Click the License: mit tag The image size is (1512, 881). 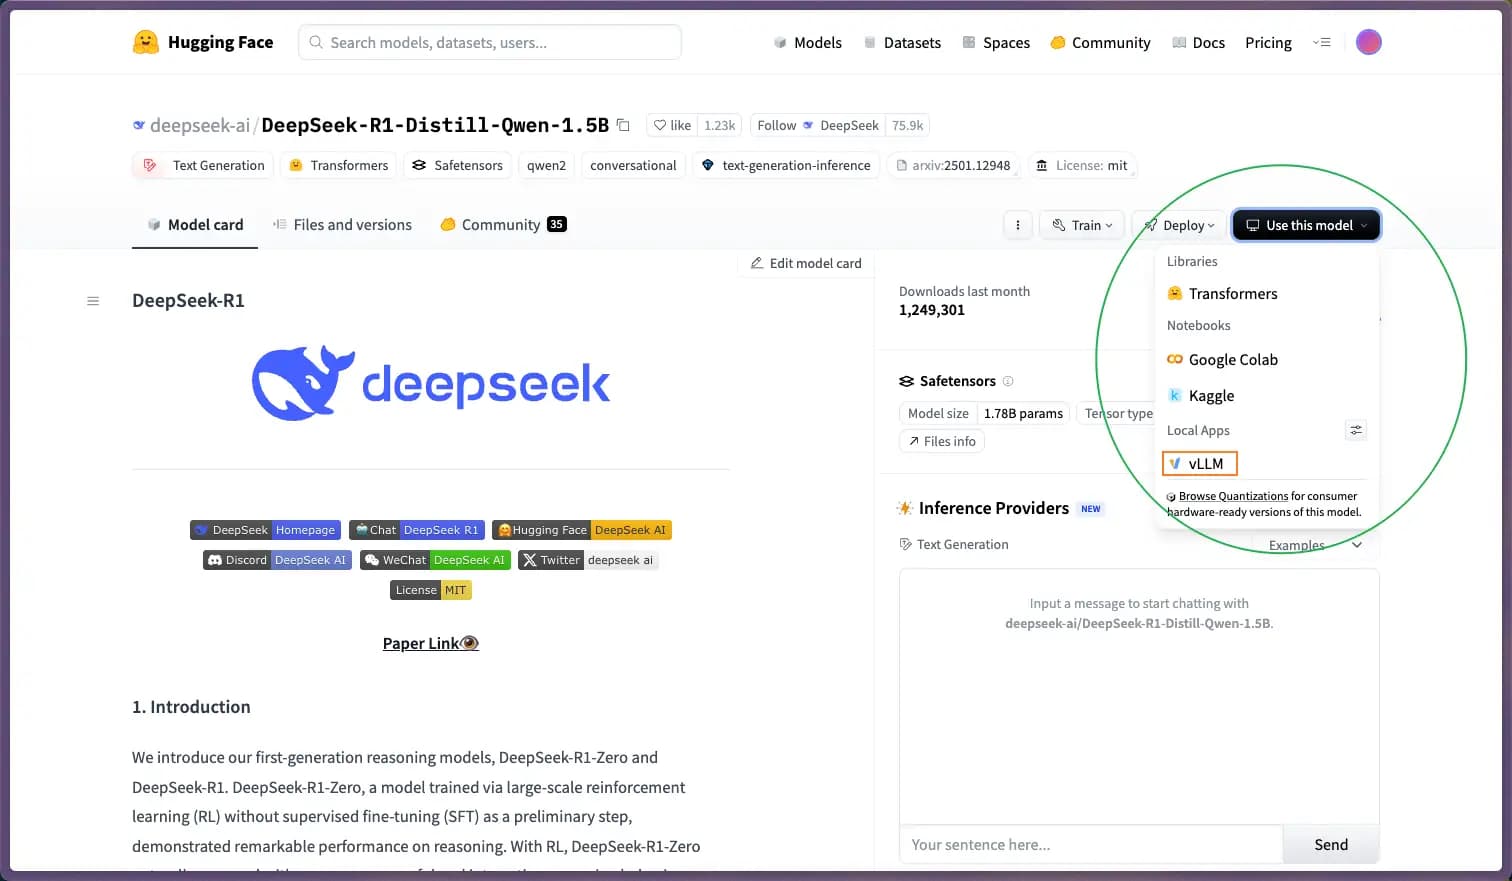click(1081, 165)
